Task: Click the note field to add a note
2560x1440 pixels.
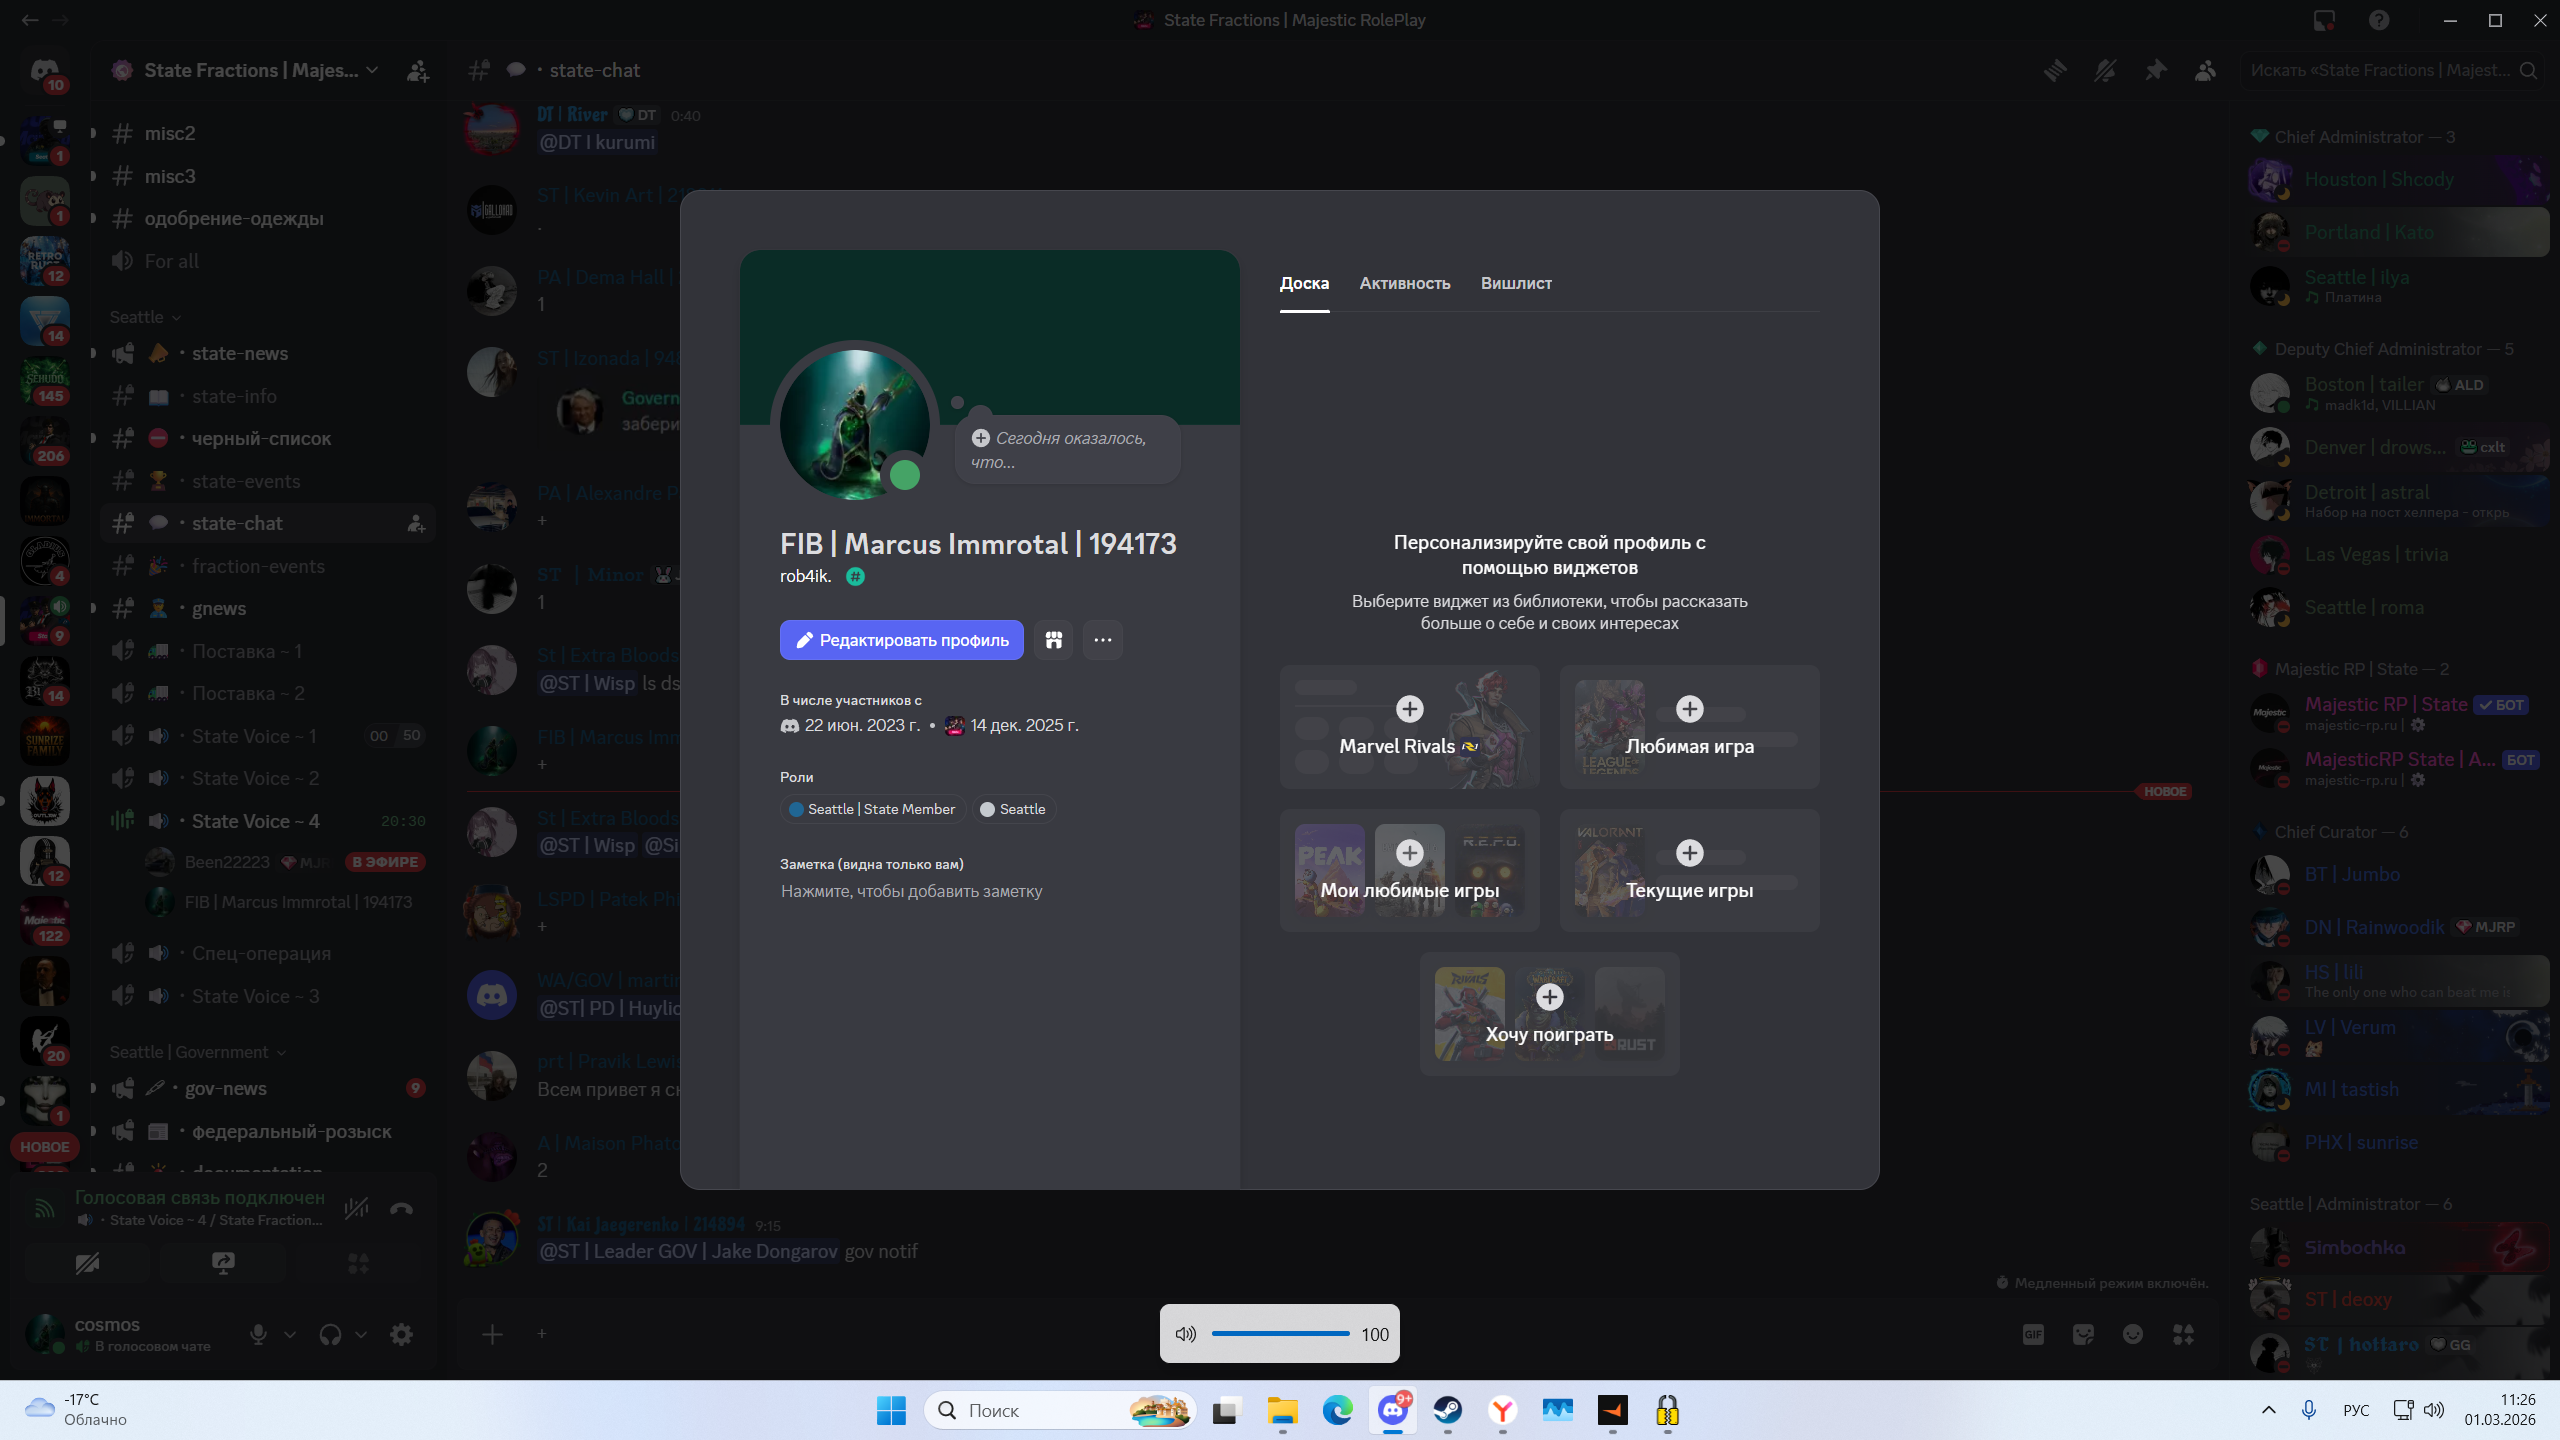Action: coord(911,891)
